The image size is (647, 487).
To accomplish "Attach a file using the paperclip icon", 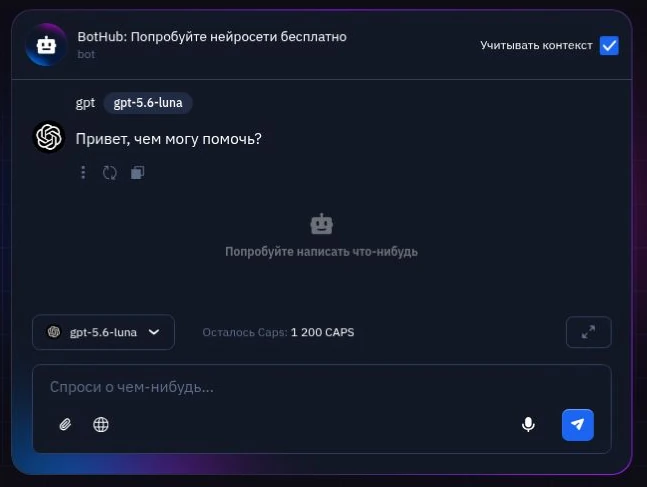I will (x=65, y=424).
